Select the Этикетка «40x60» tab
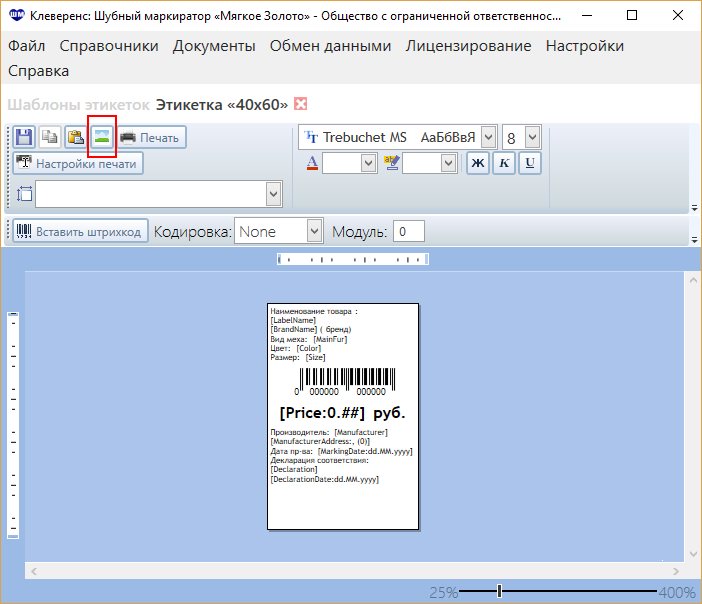Screen dimensions: 702x604 pos(222,104)
